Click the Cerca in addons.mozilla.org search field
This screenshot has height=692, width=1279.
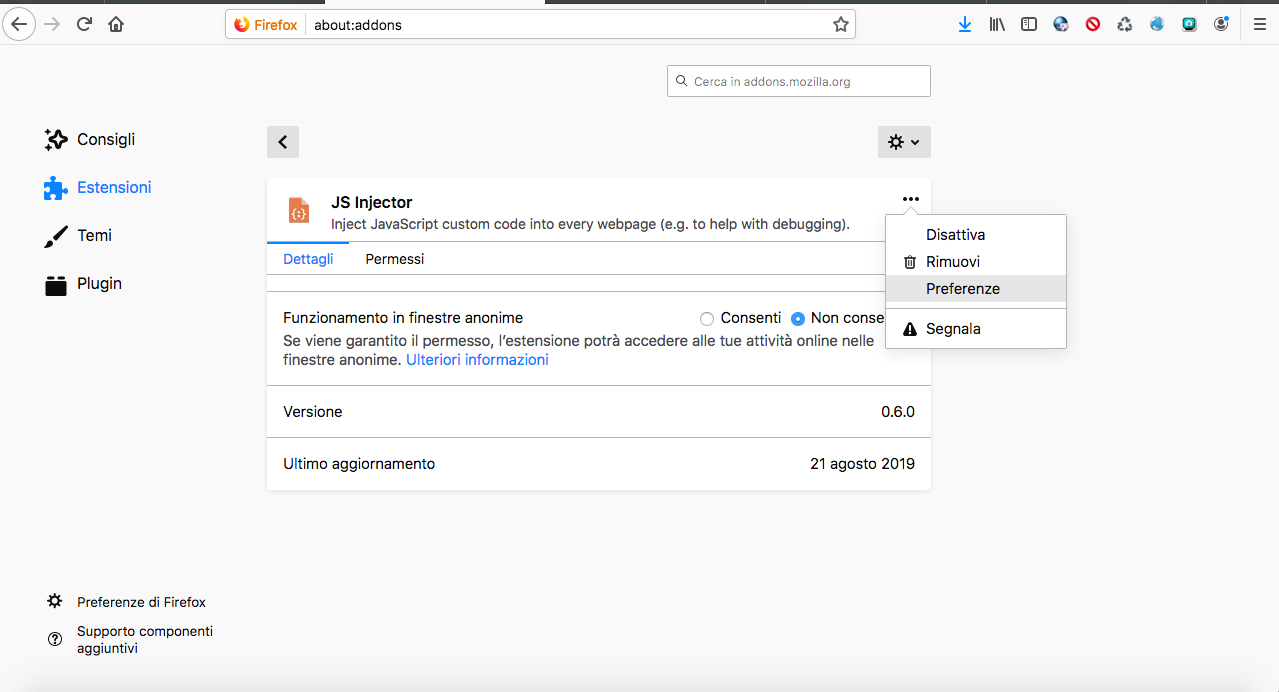pyautogui.click(x=799, y=81)
